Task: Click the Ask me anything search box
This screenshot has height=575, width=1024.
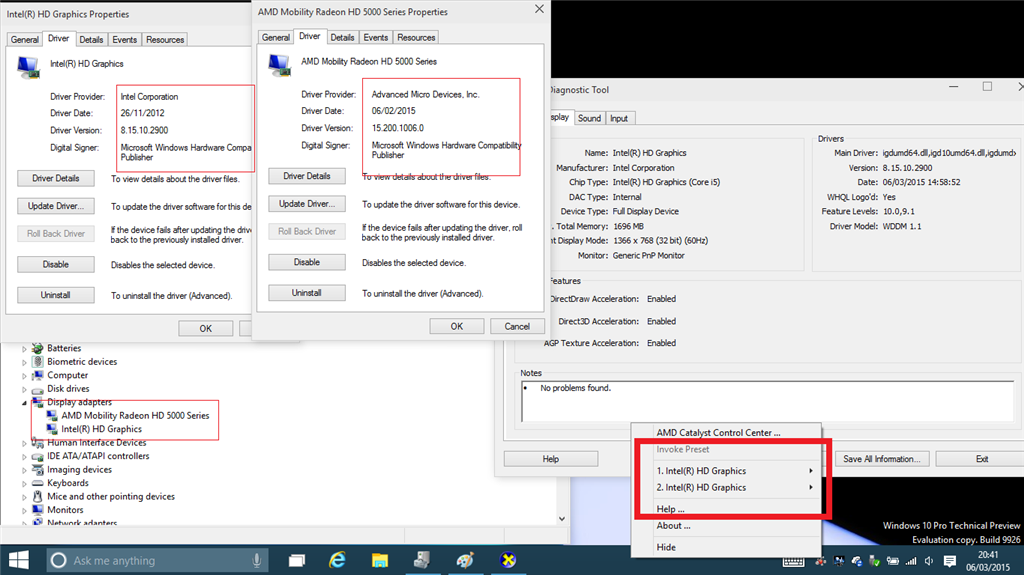Action: 158,560
